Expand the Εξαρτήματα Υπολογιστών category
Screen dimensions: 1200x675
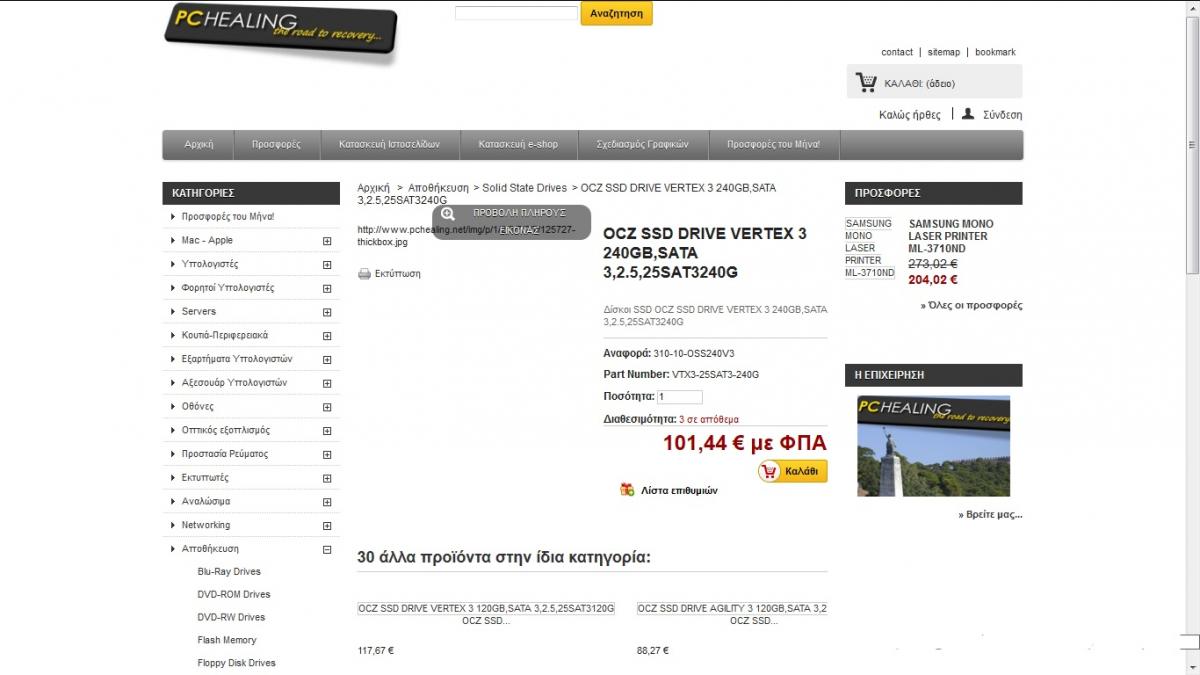tap(327, 360)
